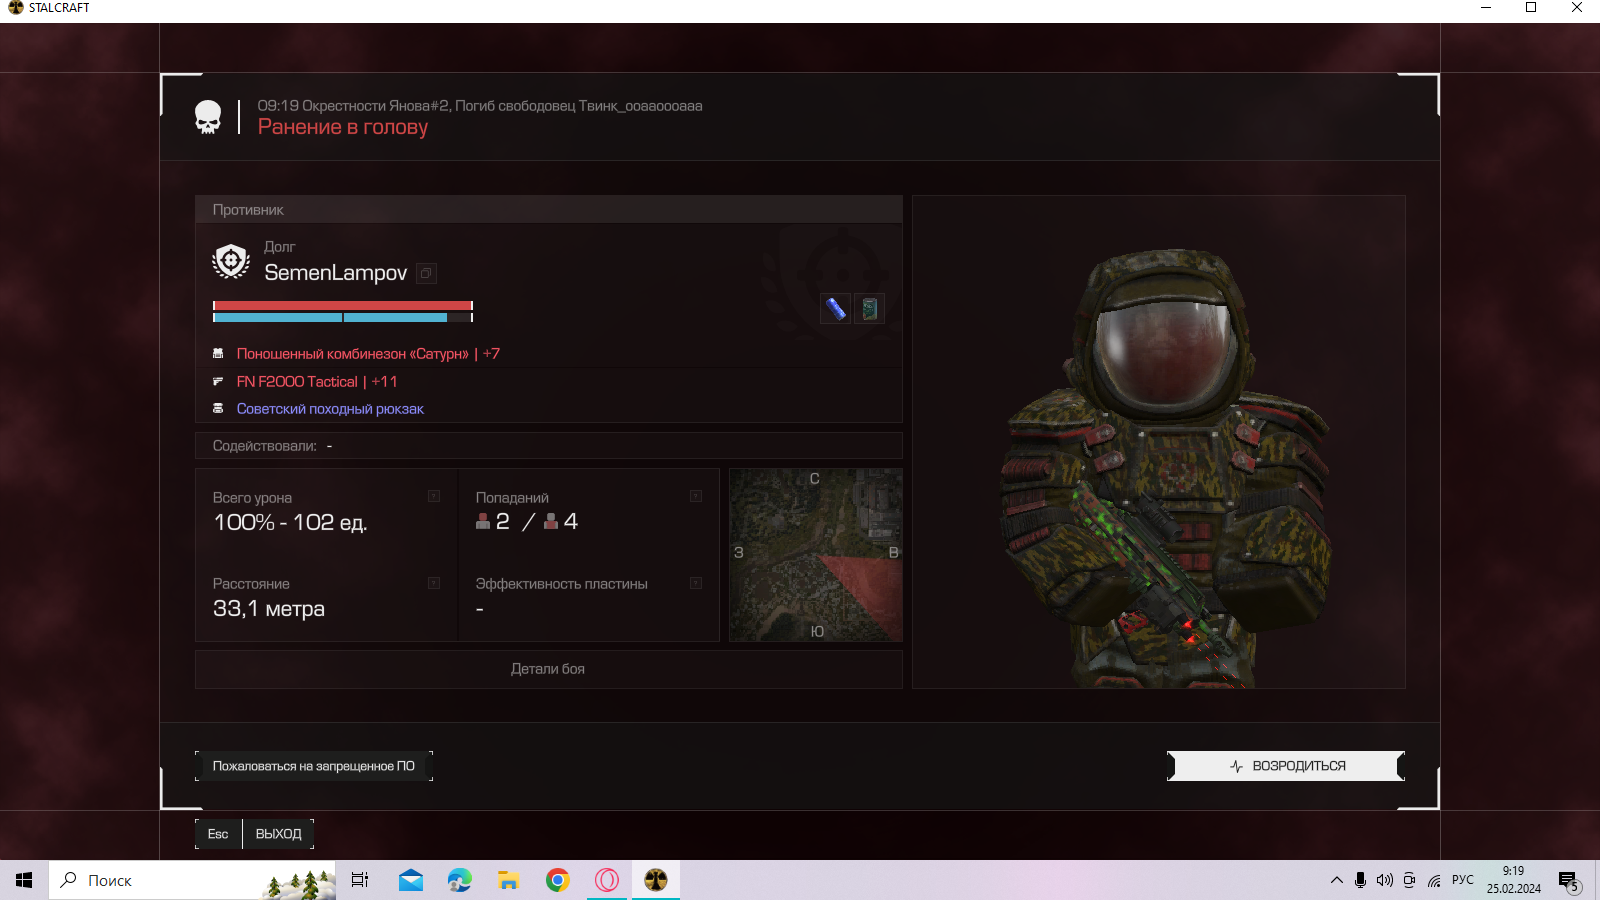1600x900 pixels.
Task: Open the help icon for Расстояние
Action: click(x=434, y=583)
